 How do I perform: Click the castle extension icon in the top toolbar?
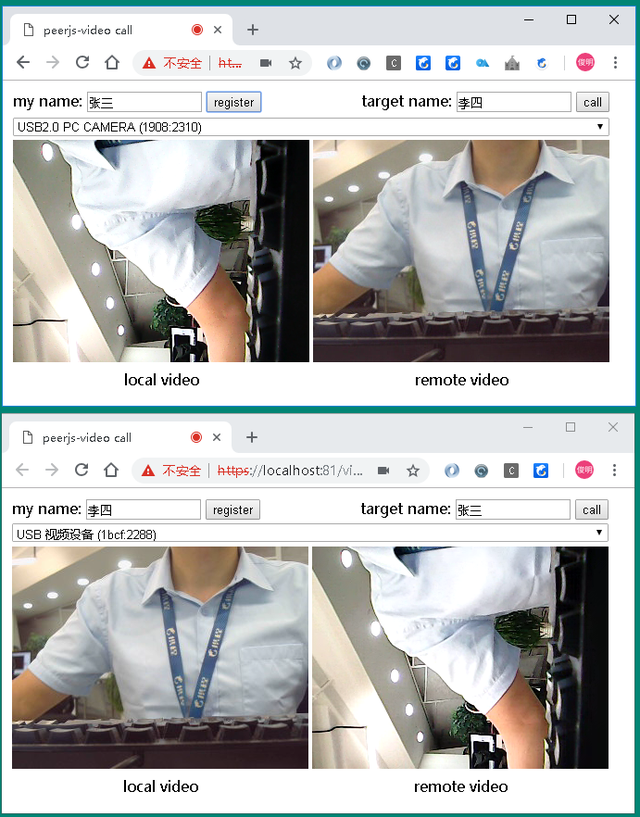tap(512, 63)
